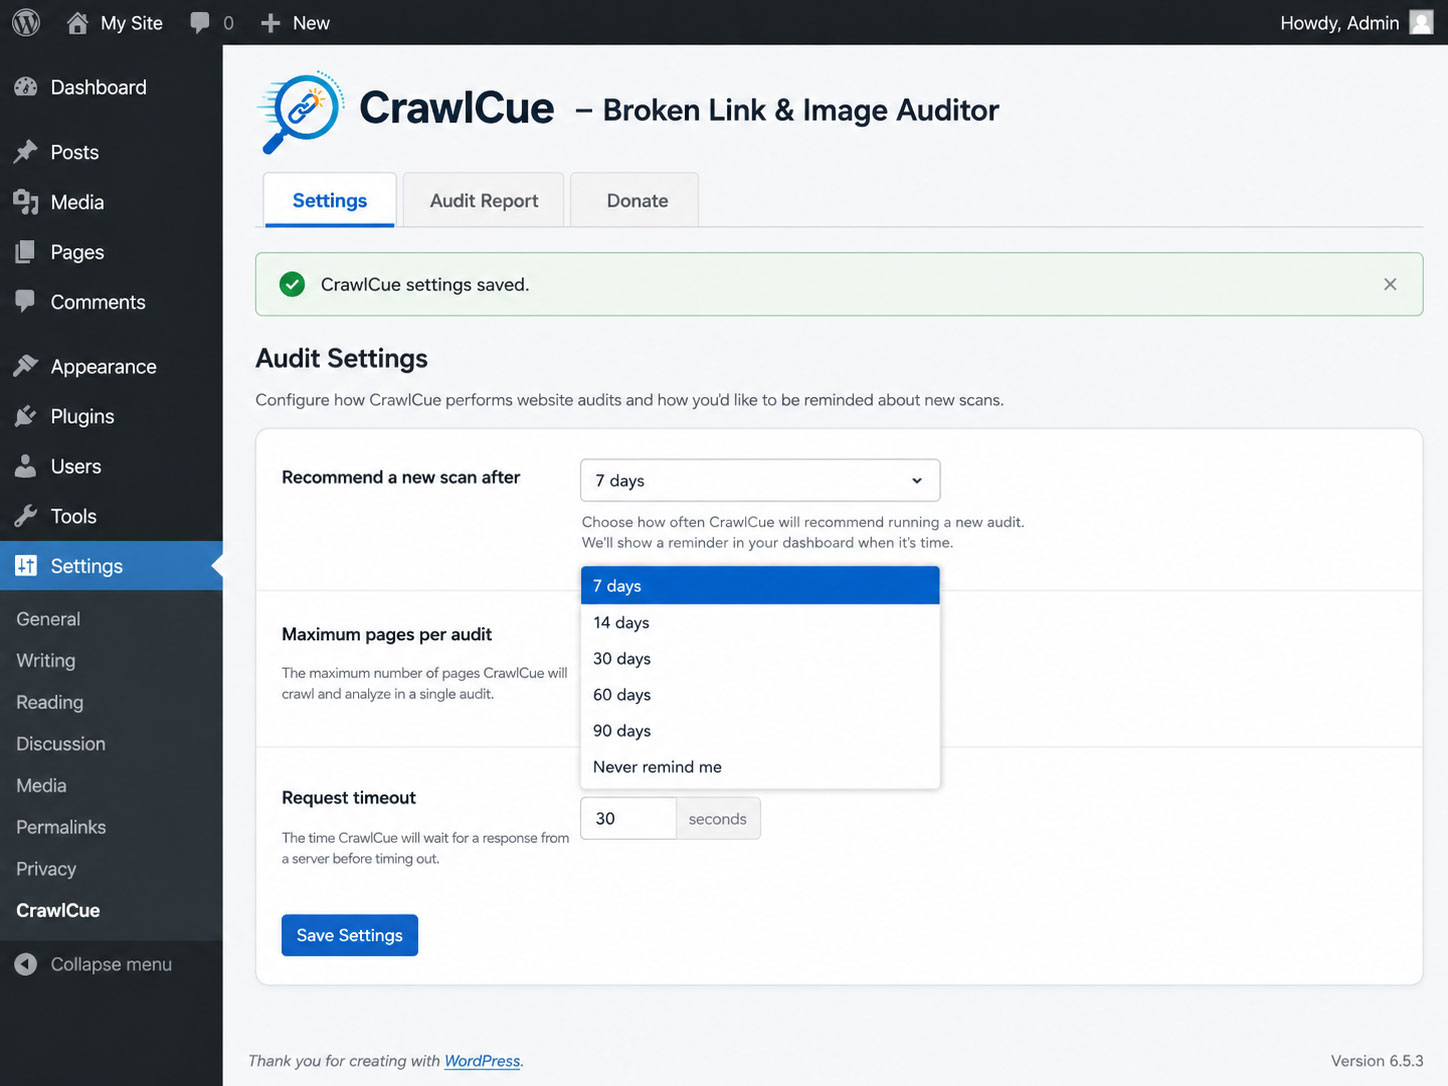Click the New label in admin bar
Viewport: 1448px width, 1086px height.
point(311,23)
